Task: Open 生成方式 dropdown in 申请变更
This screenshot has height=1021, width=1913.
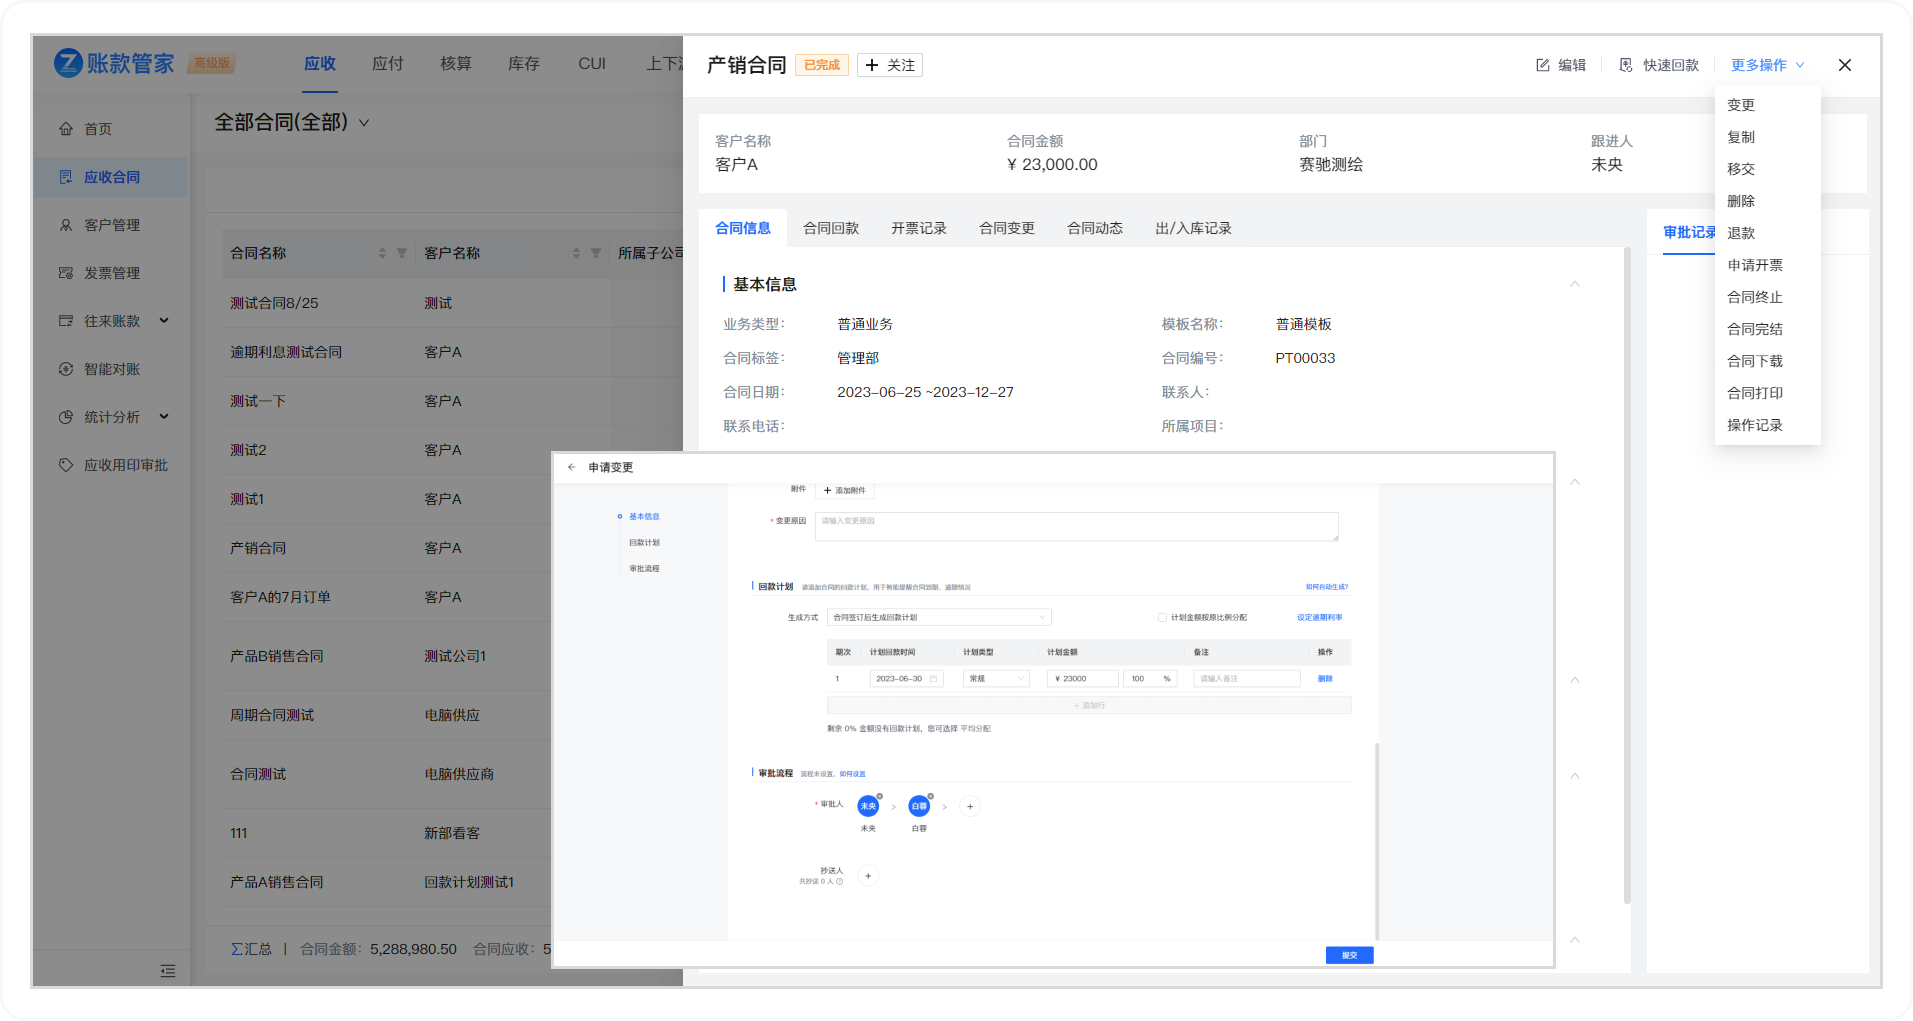Action: 939,618
